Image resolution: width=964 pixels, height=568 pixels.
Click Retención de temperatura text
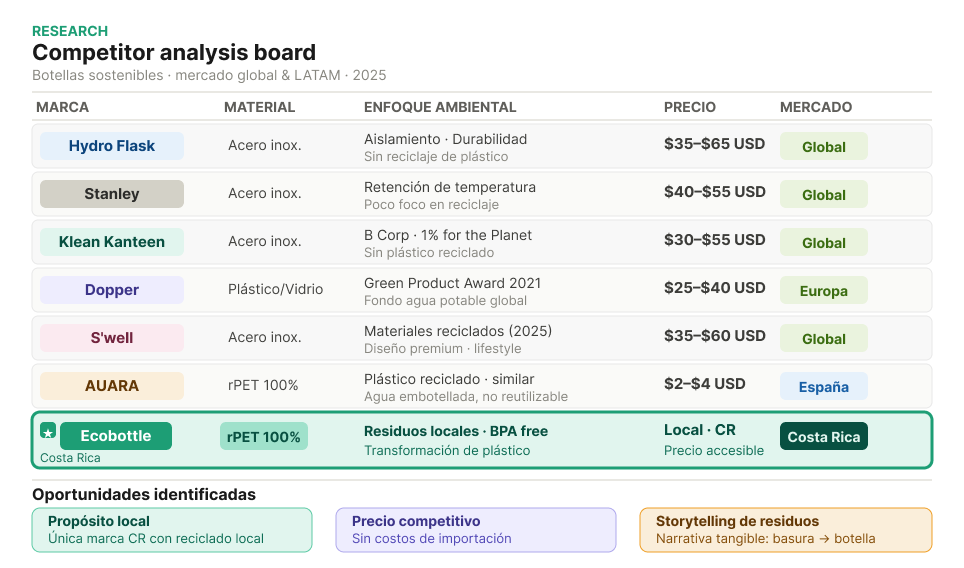pos(450,187)
